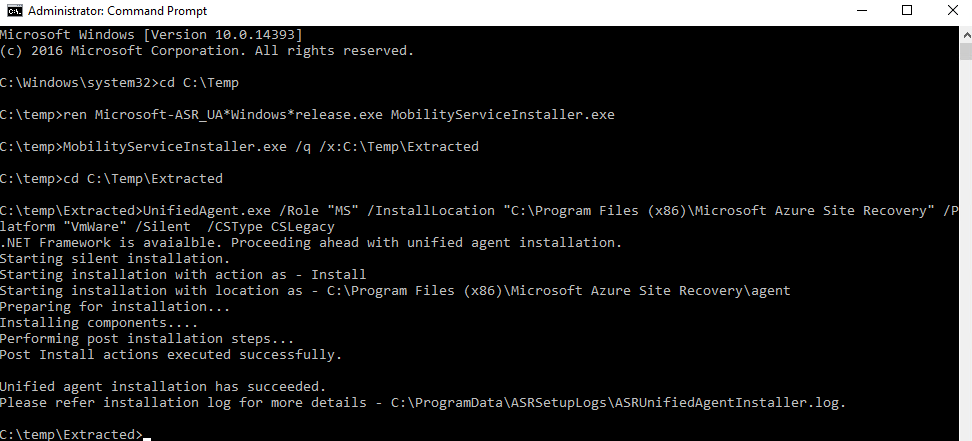Click the 'ren Microsoft-ASR_UA' rename command line

coord(307,115)
